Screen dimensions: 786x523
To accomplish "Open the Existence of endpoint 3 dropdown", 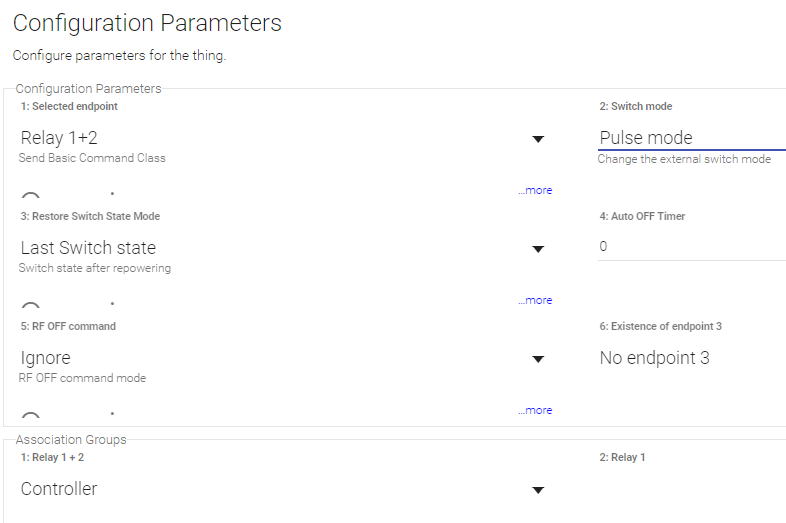I will pos(690,358).
